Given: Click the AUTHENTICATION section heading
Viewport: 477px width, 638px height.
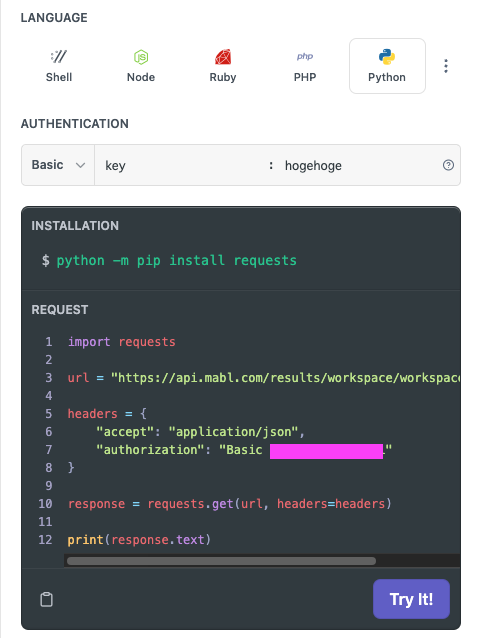Looking at the screenshot, I should pyautogui.click(x=75, y=124).
